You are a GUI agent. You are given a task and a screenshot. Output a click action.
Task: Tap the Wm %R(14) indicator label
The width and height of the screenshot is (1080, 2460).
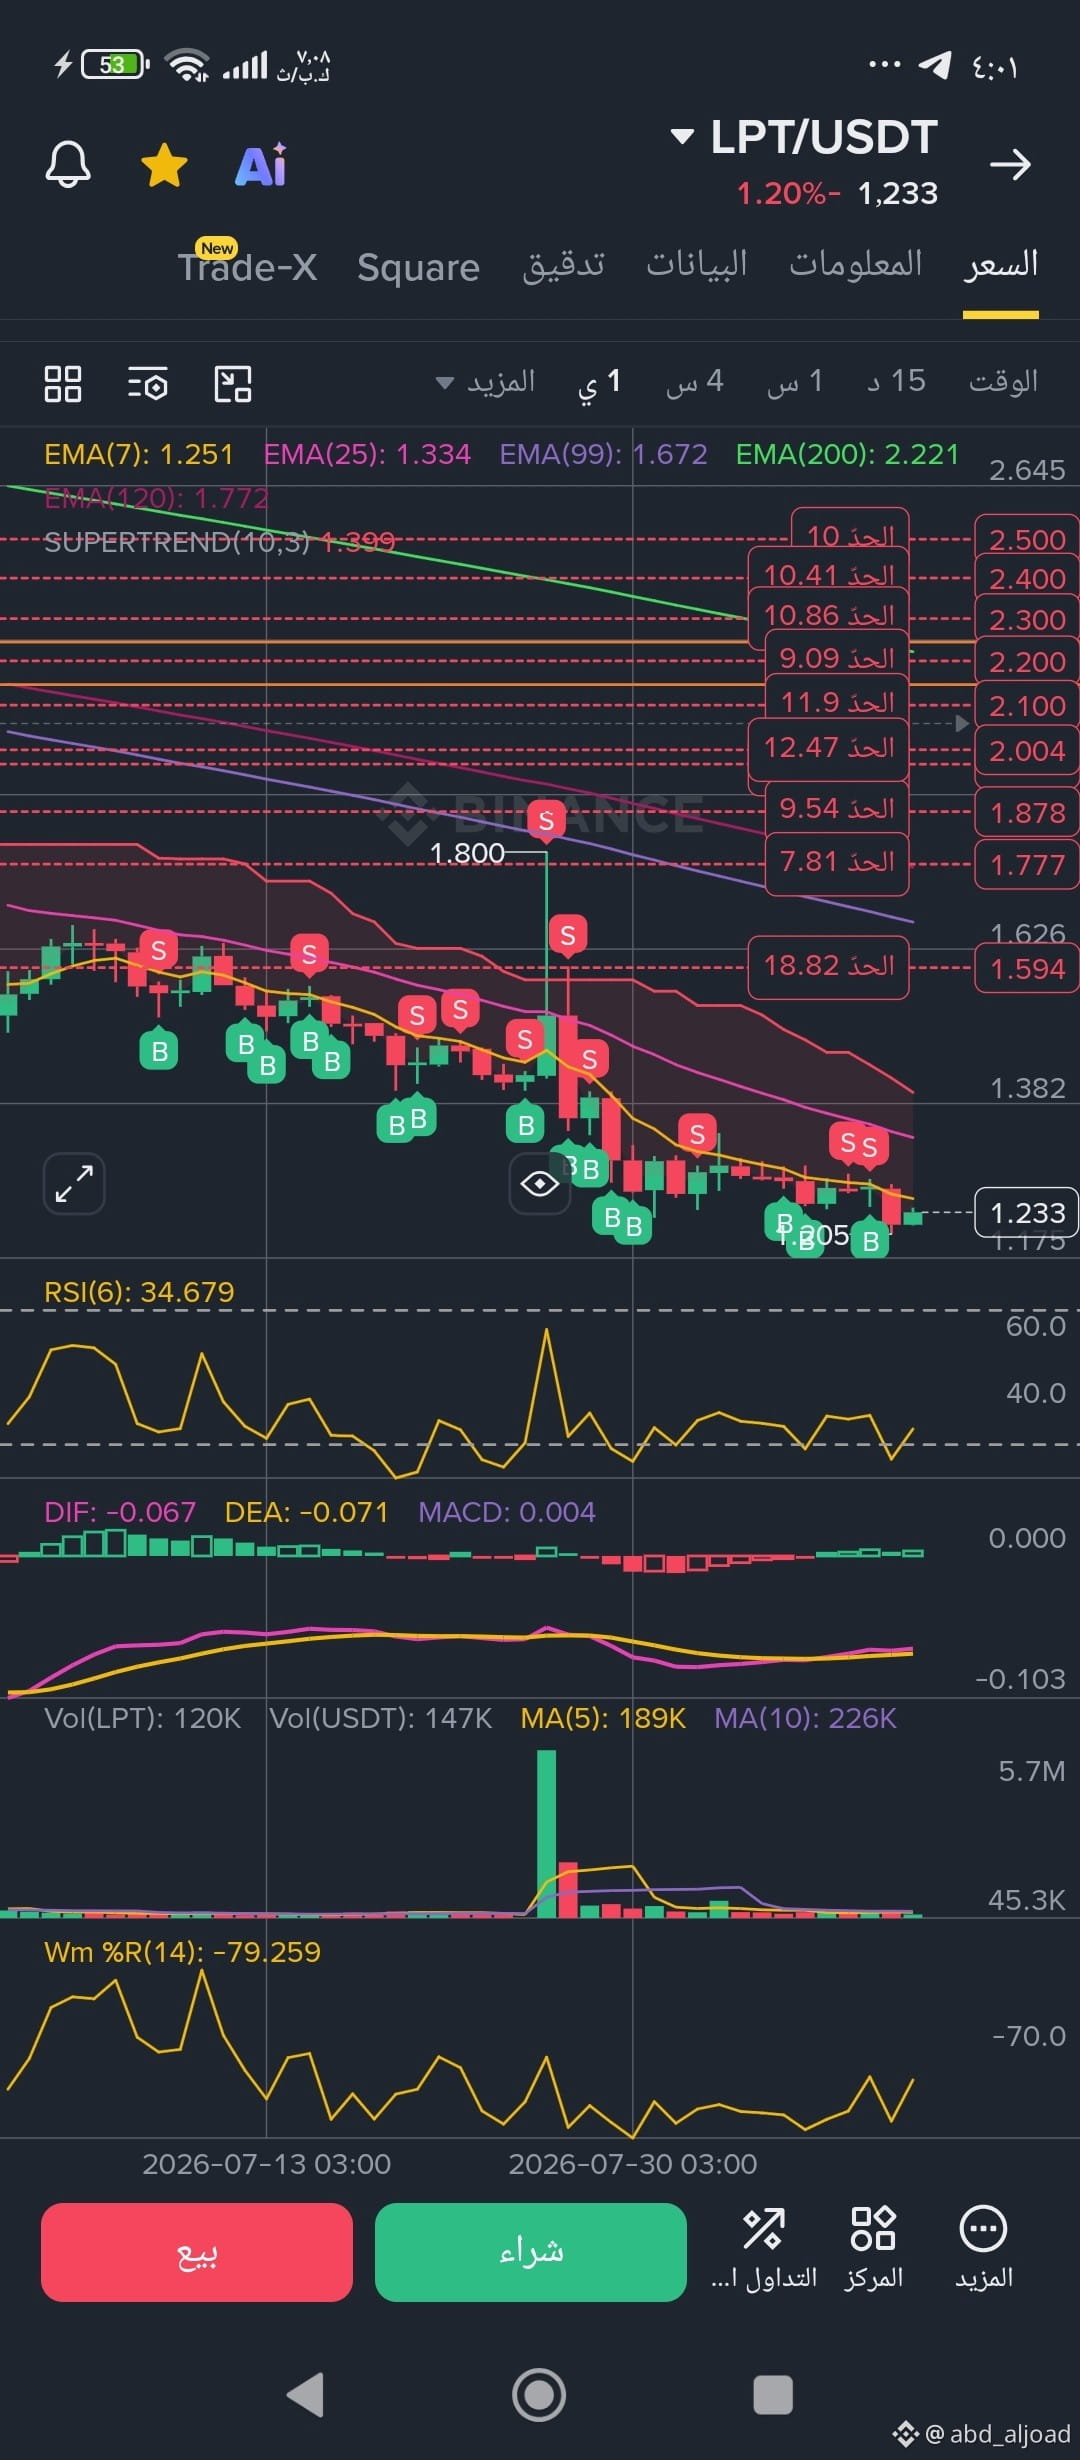coord(182,1952)
